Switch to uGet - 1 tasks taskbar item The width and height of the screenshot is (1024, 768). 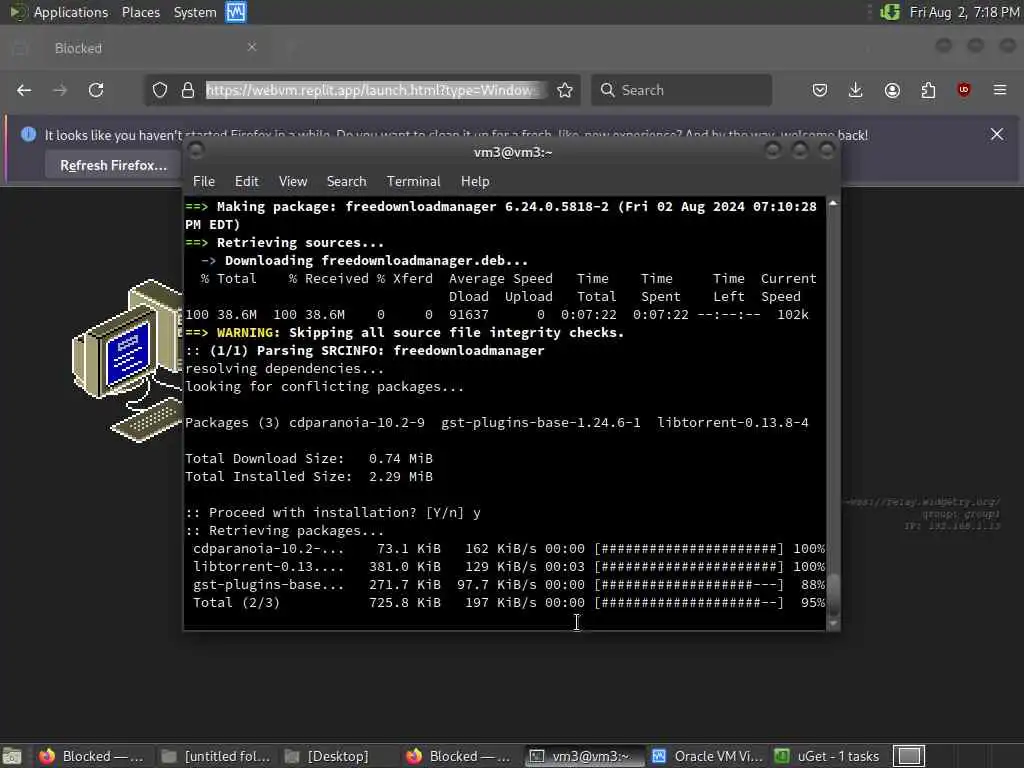[x=827, y=756]
